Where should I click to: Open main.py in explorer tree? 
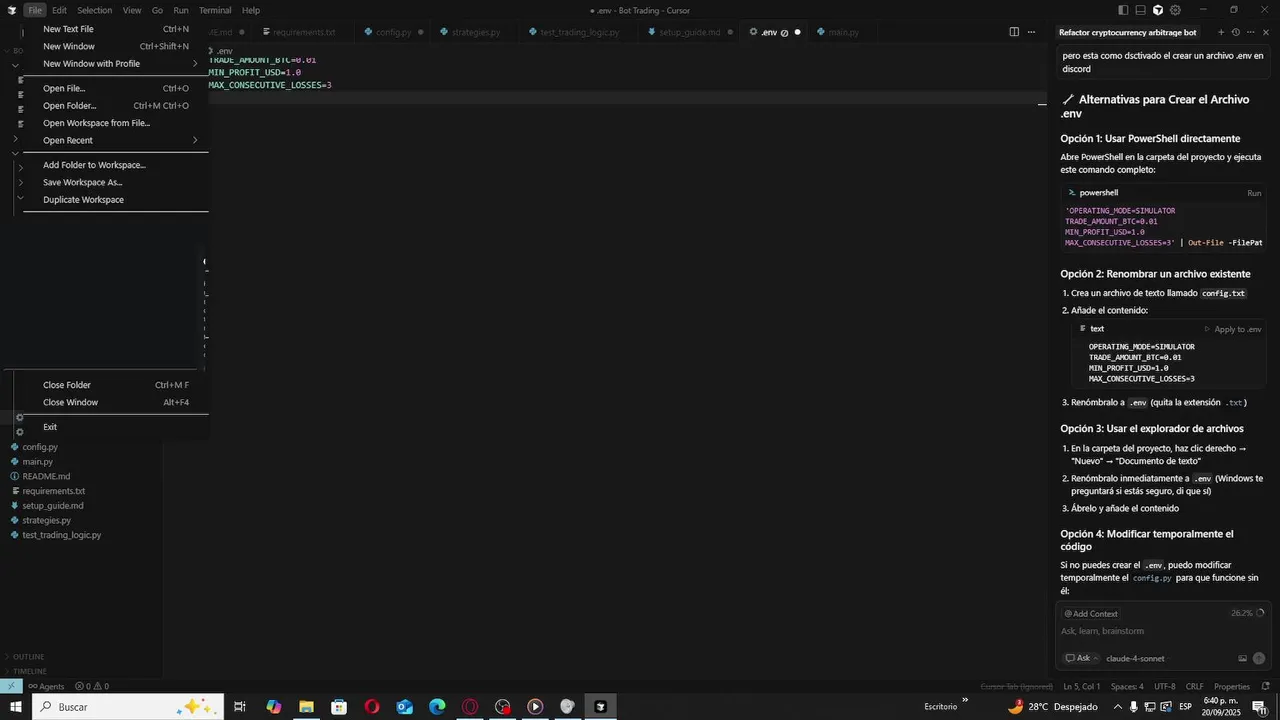pos(38,462)
